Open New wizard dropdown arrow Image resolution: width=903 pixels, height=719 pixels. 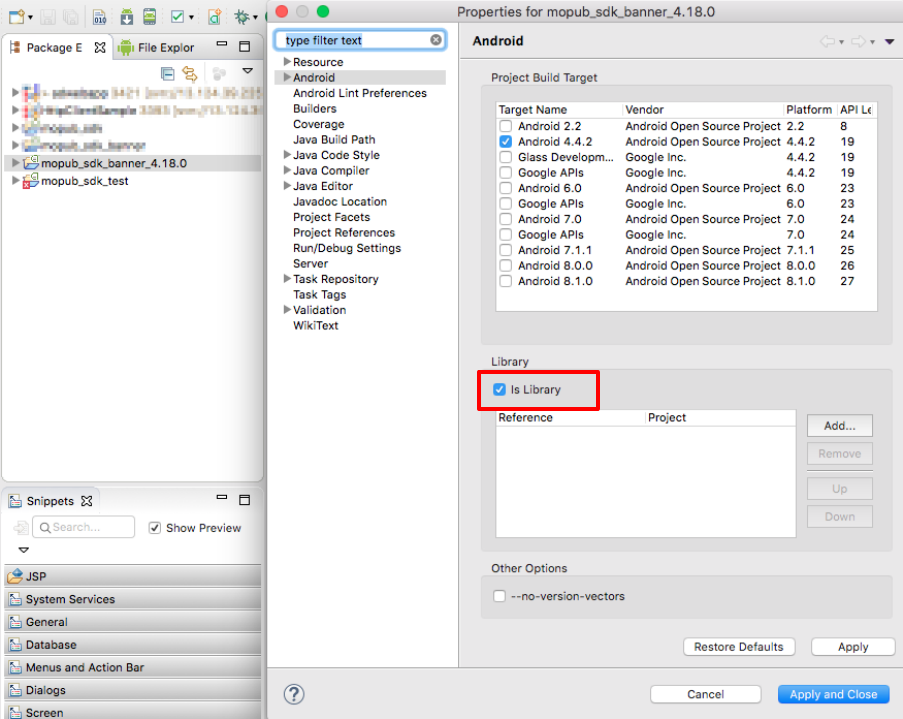point(31,18)
